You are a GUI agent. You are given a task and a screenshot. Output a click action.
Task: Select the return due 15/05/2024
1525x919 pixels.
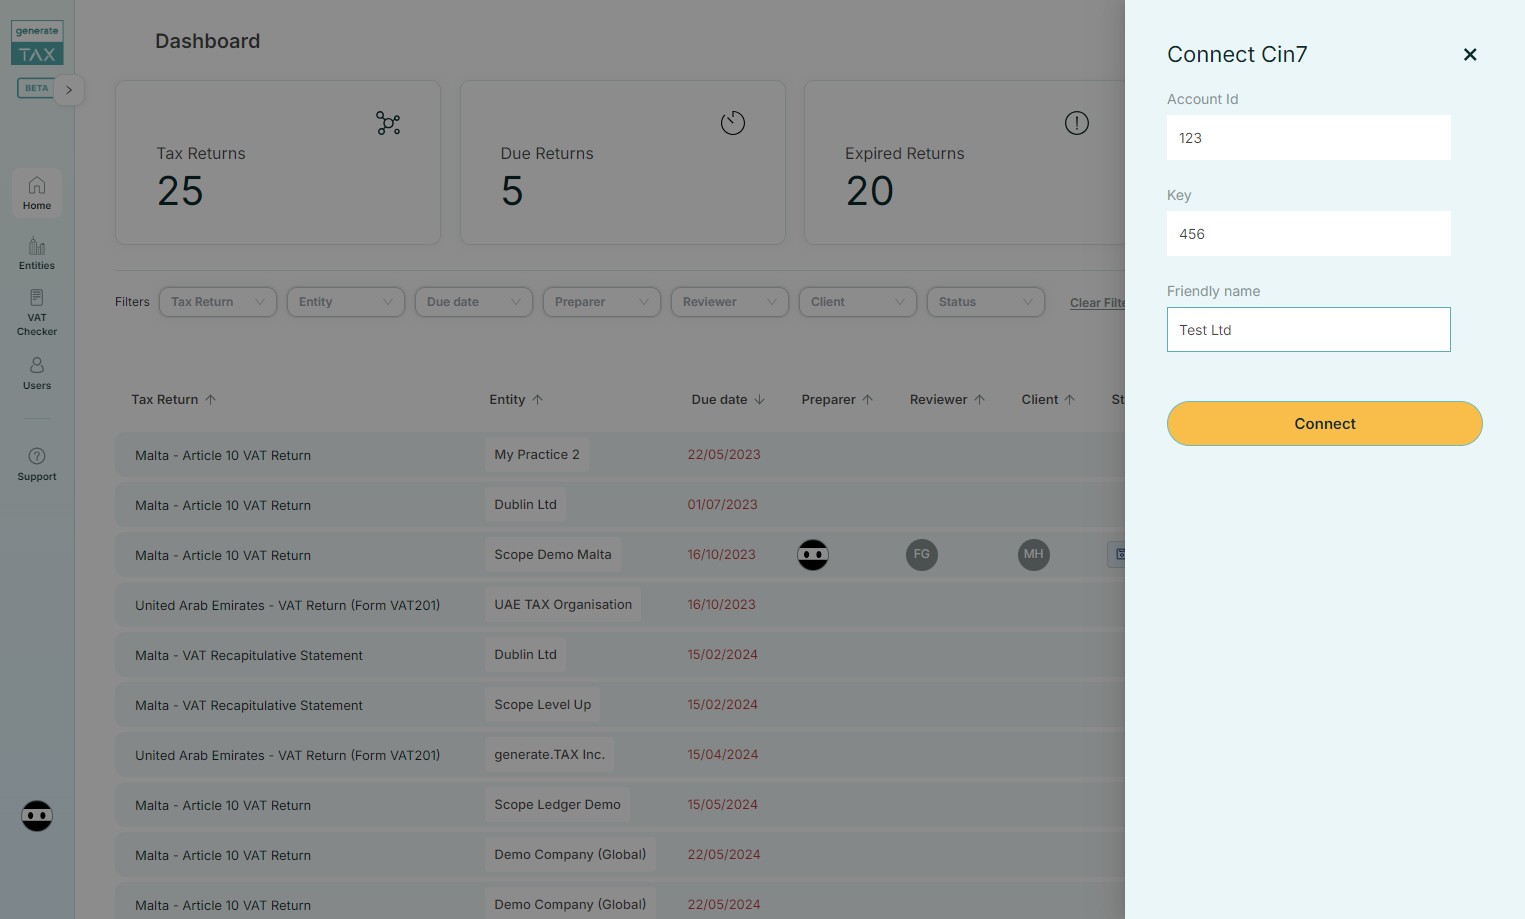620,805
